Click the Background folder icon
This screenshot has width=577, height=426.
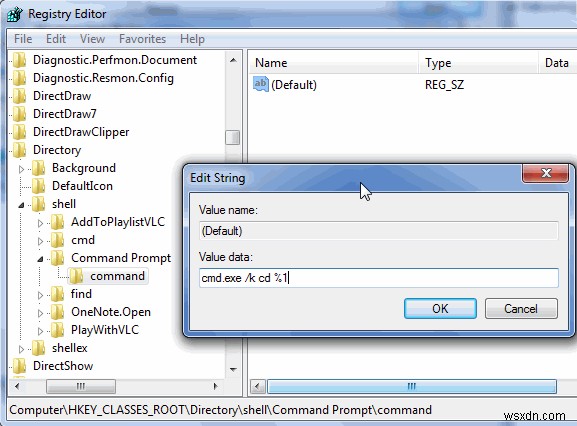39,168
